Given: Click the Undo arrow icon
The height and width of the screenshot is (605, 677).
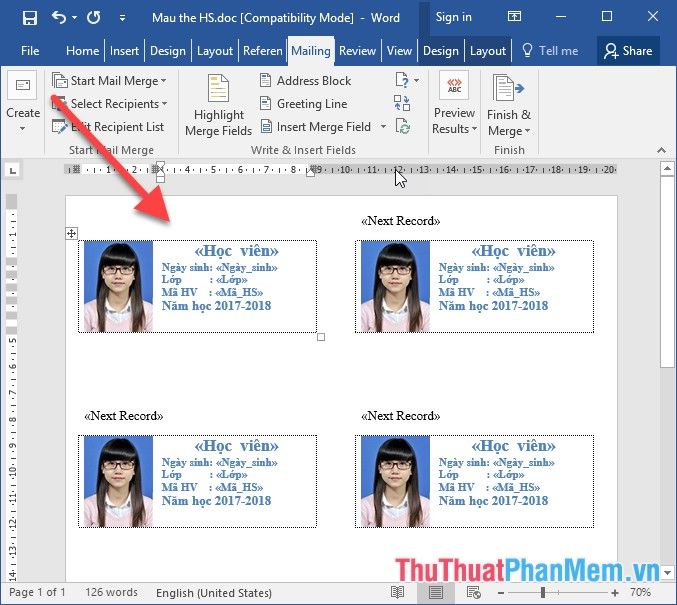Looking at the screenshot, I should [x=60, y=17].
